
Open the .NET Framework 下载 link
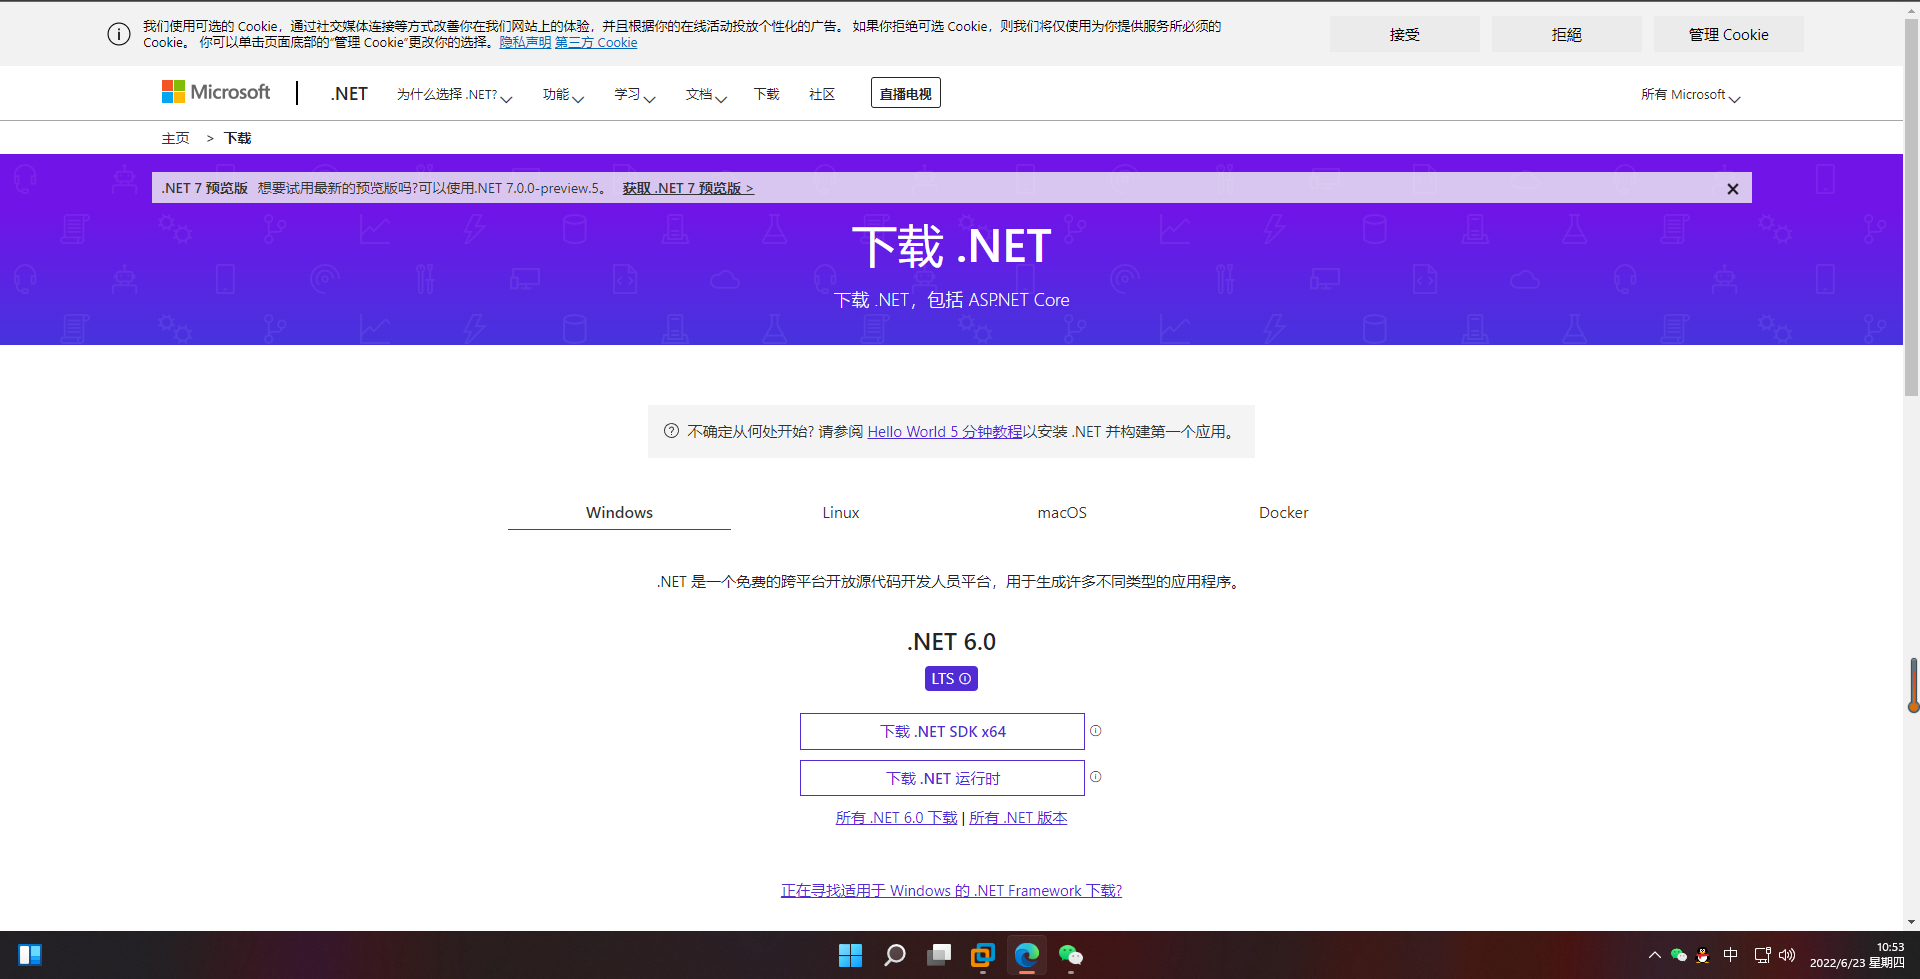pos(951,890)
